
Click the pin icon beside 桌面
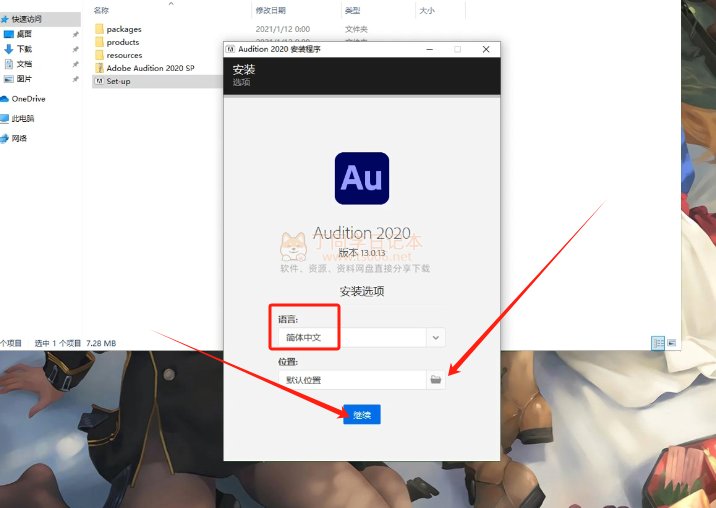pyautogui.click(x=75, y=34)
